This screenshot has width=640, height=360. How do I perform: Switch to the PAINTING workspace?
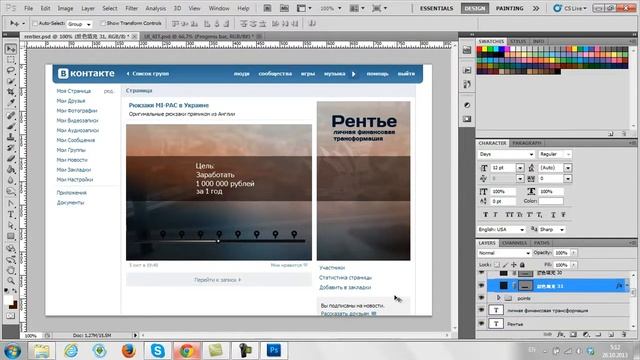509,8
